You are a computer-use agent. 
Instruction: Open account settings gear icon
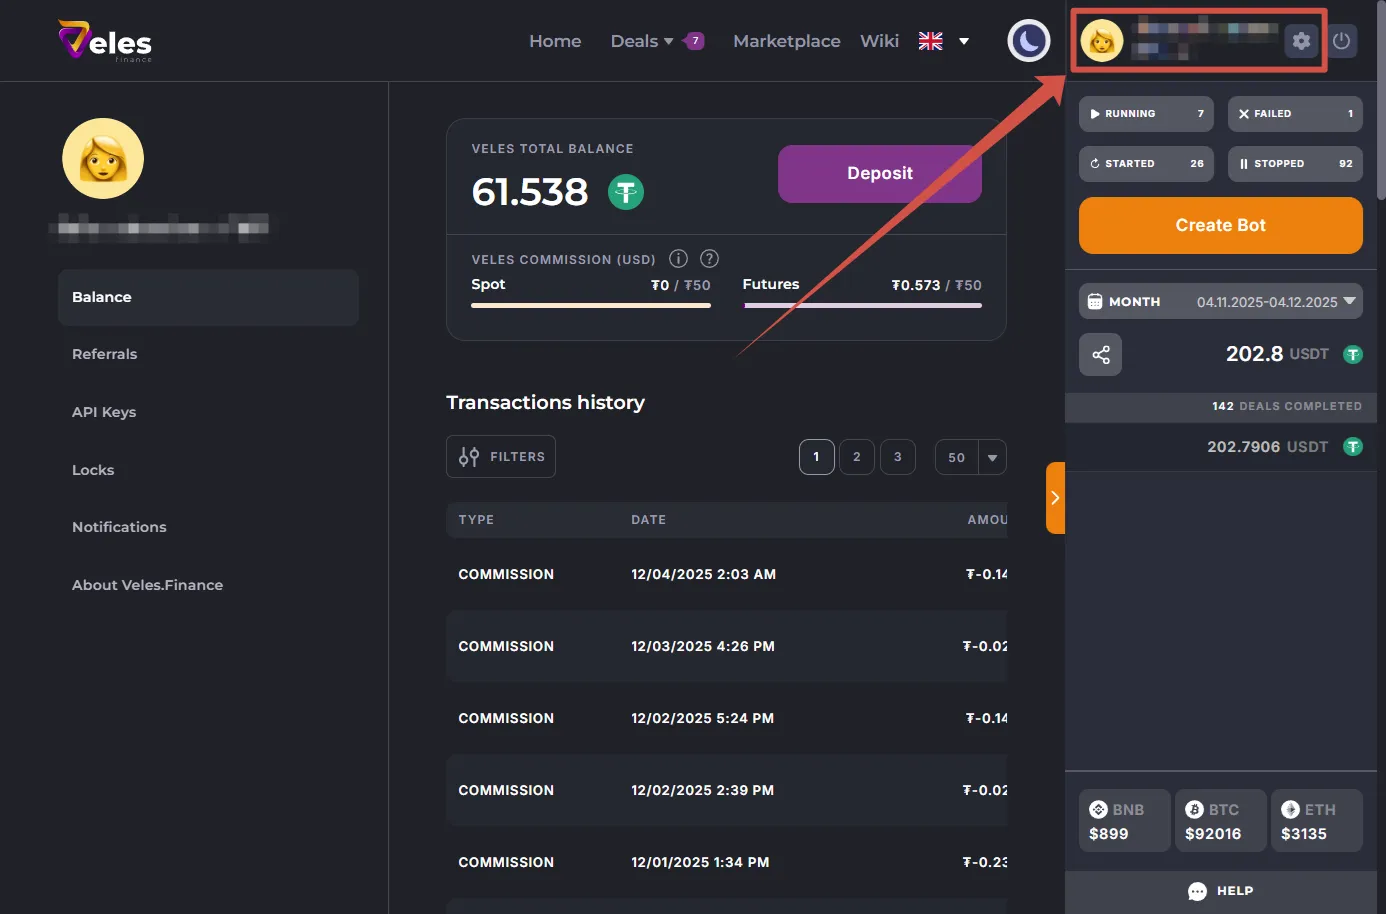1301,41
